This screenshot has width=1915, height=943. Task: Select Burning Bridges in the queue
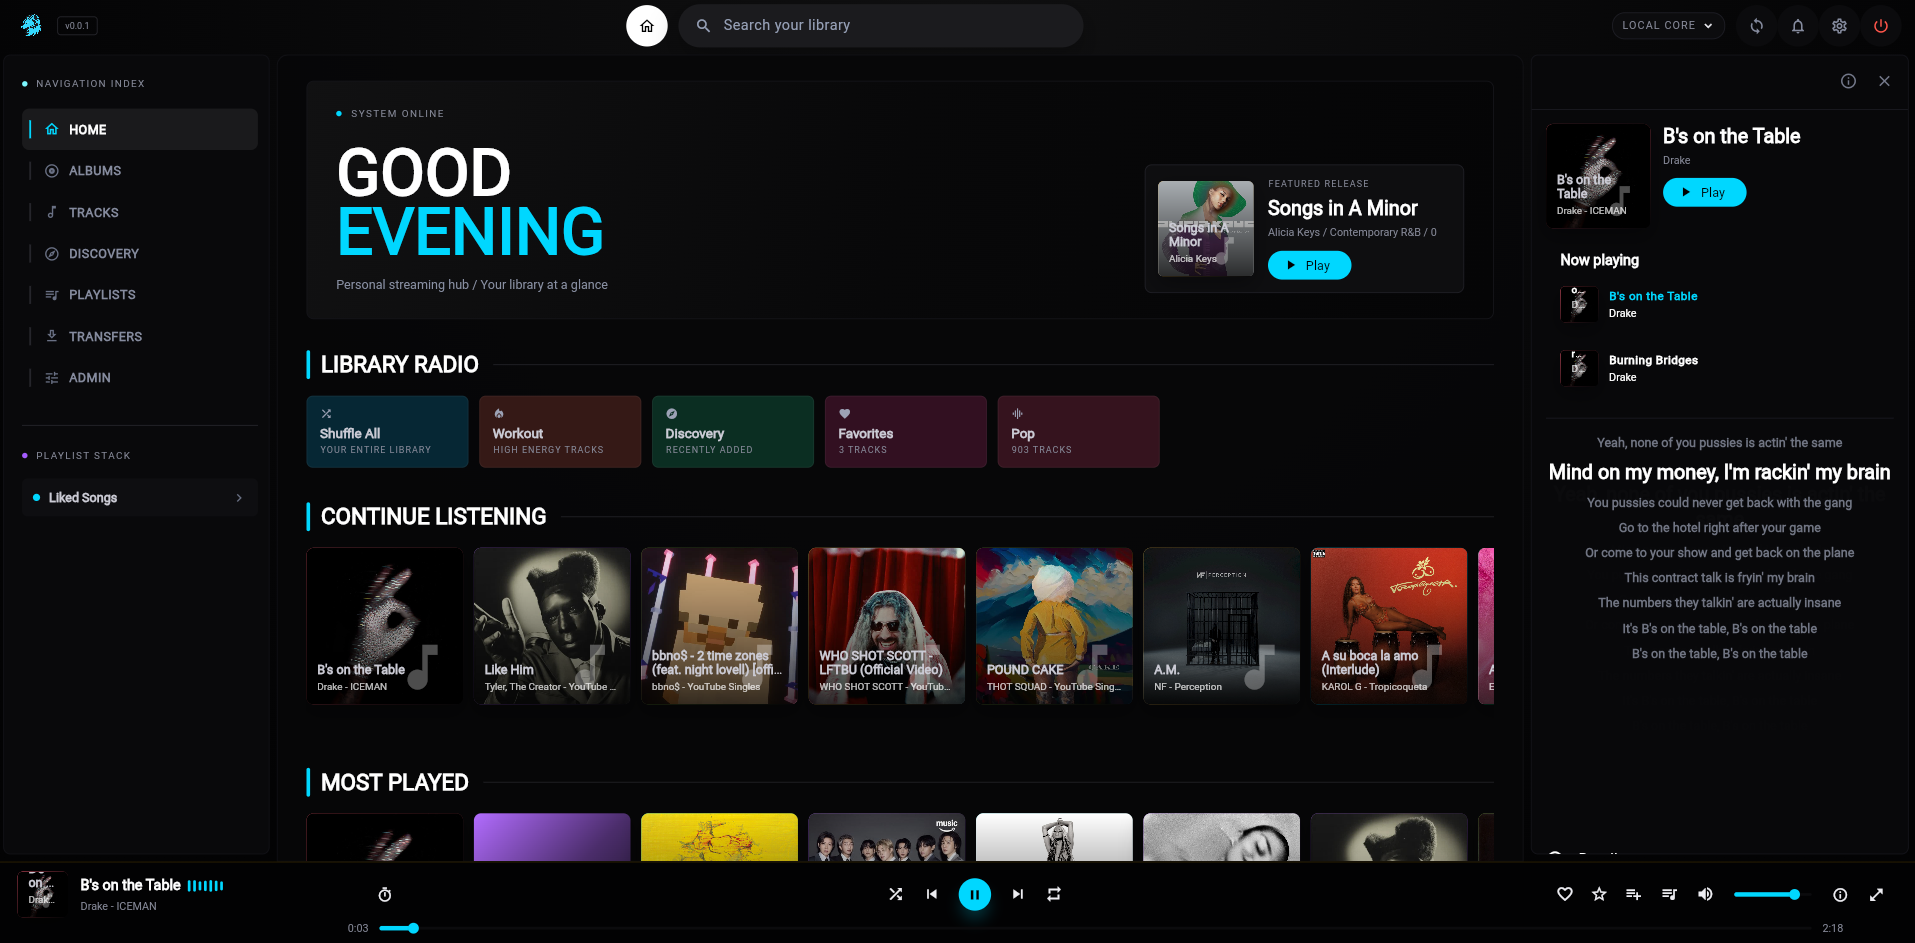coord(1720,368)
